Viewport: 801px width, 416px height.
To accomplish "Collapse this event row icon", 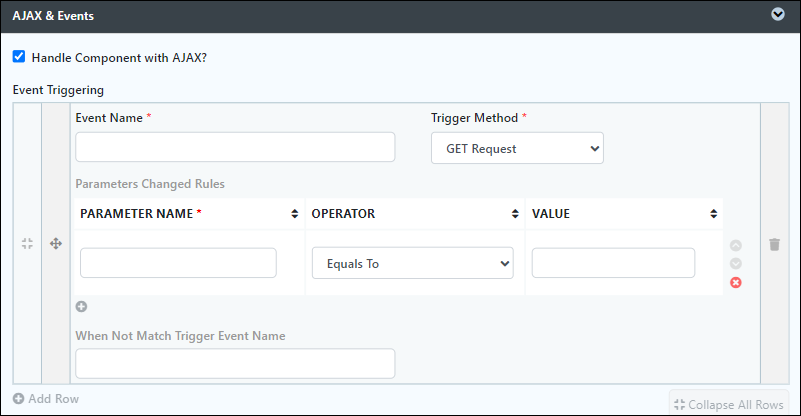I will click(27, 243).
